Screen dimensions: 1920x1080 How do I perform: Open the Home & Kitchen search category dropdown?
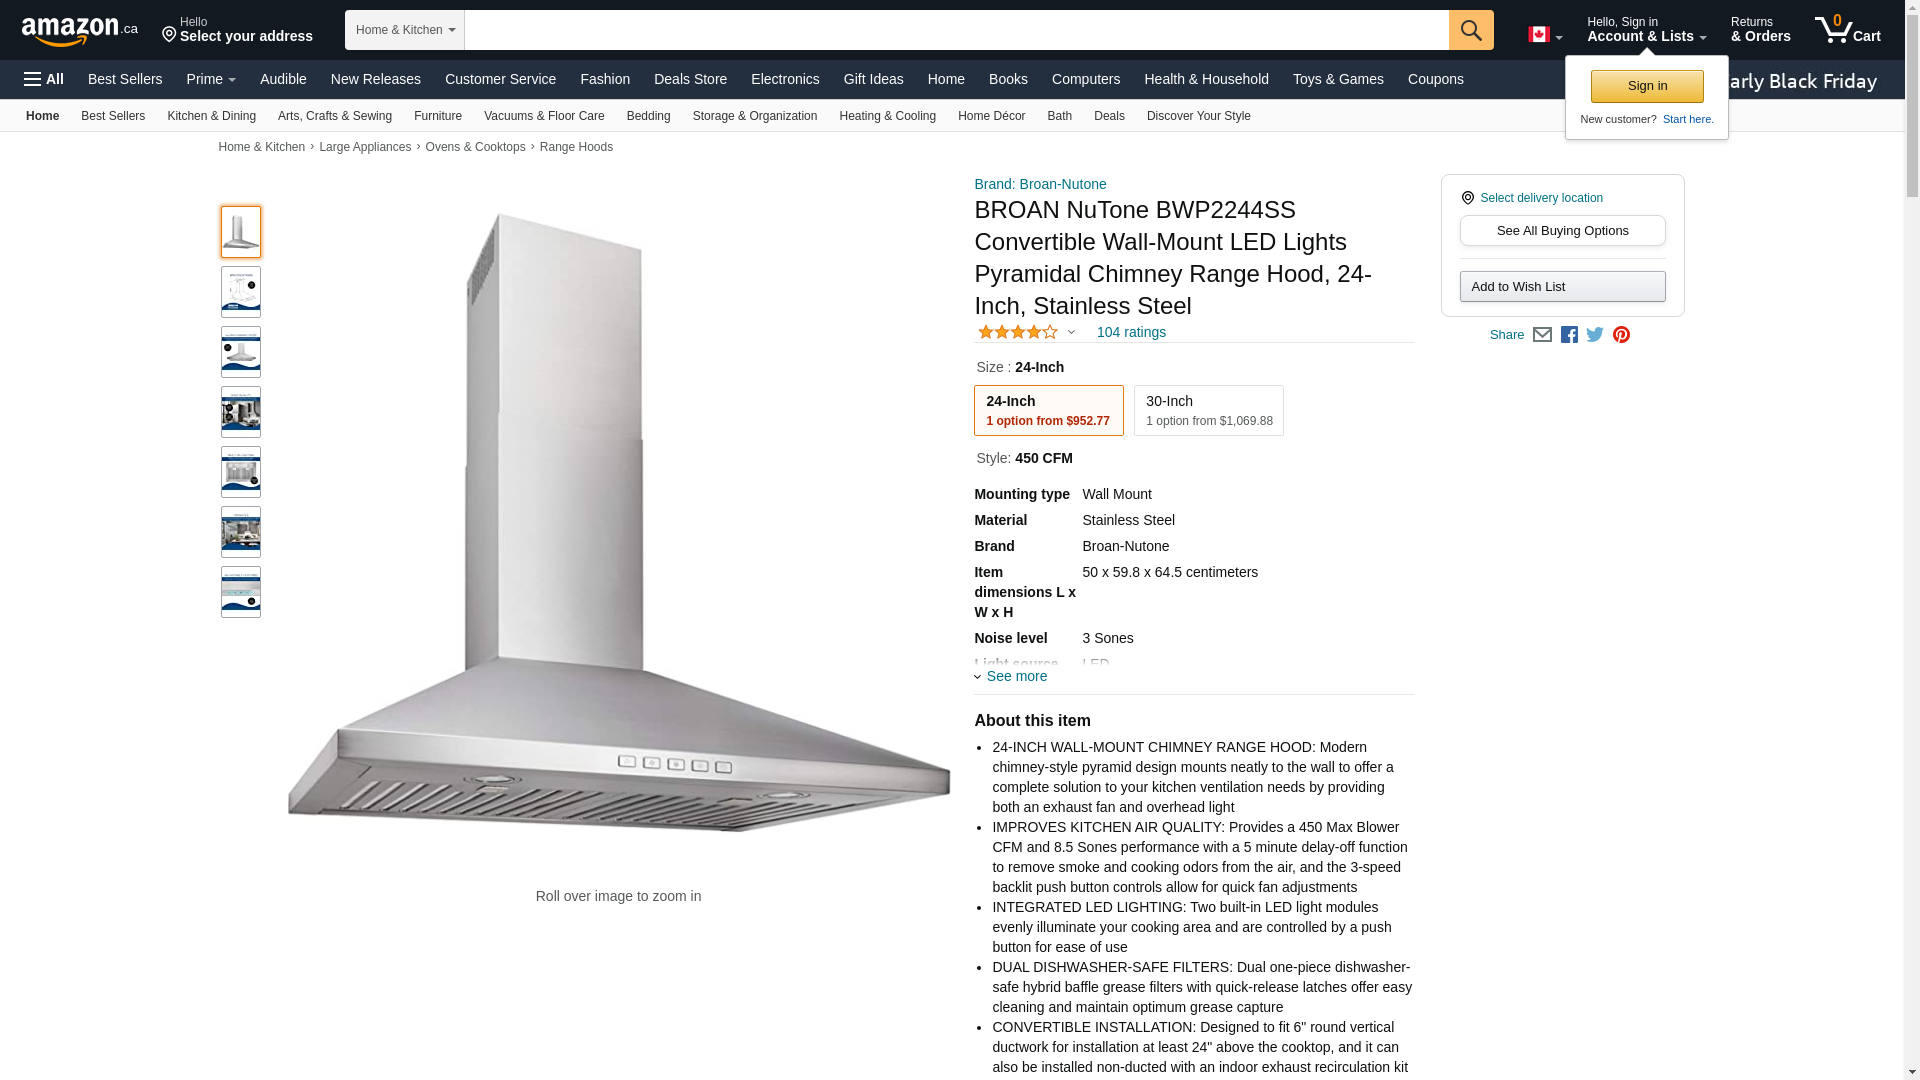[x=405, y=30]
